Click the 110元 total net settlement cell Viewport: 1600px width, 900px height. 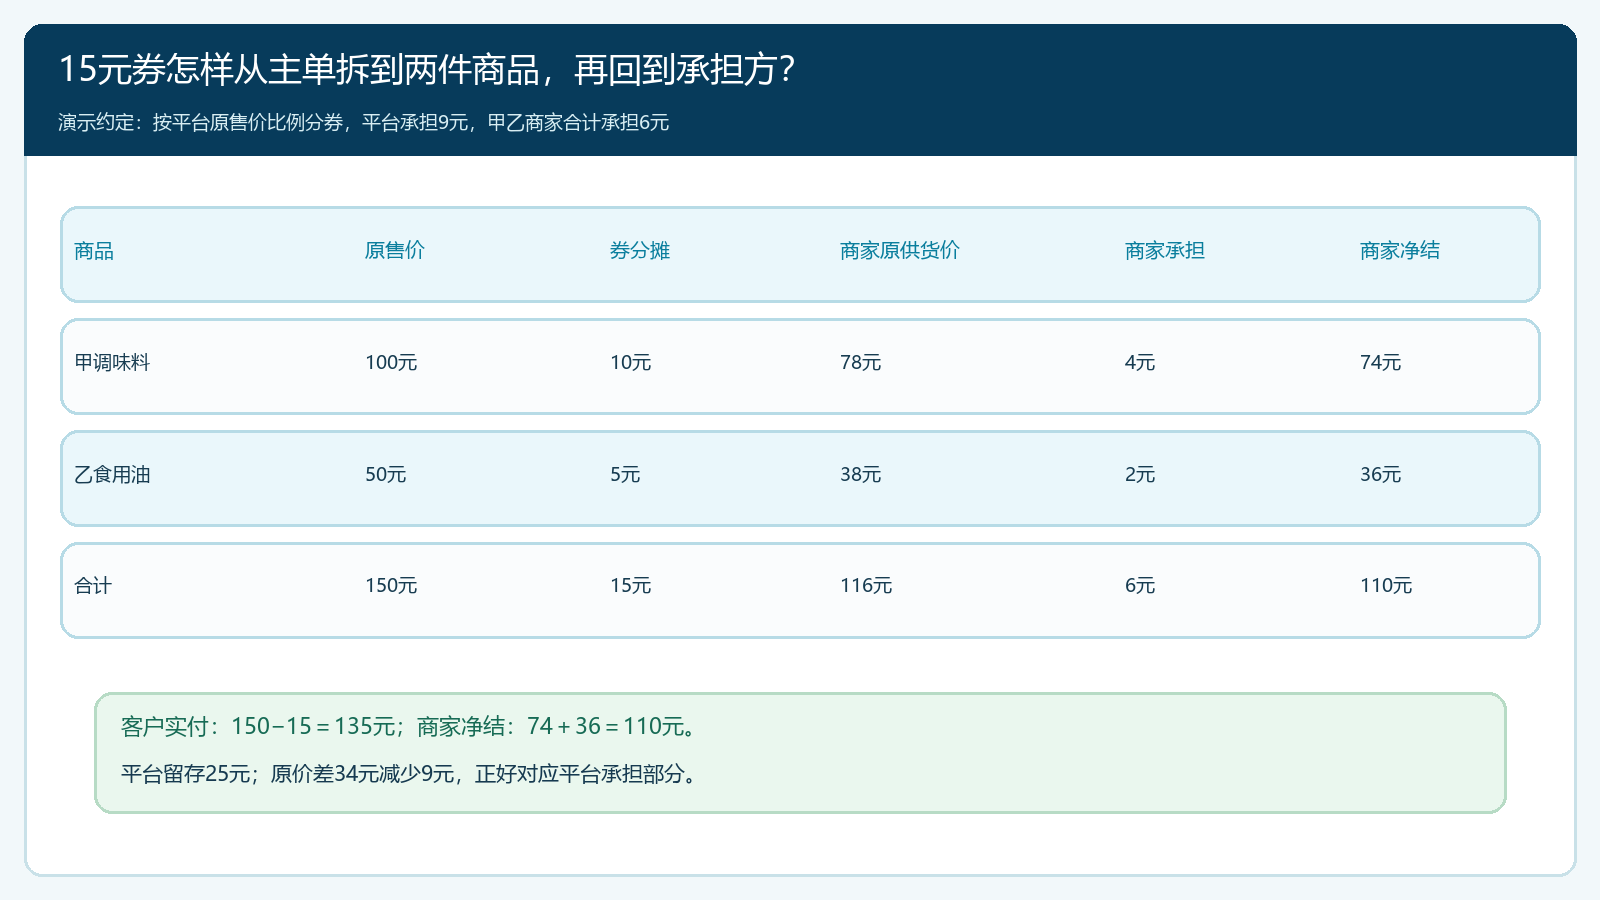coord(1386,586)
